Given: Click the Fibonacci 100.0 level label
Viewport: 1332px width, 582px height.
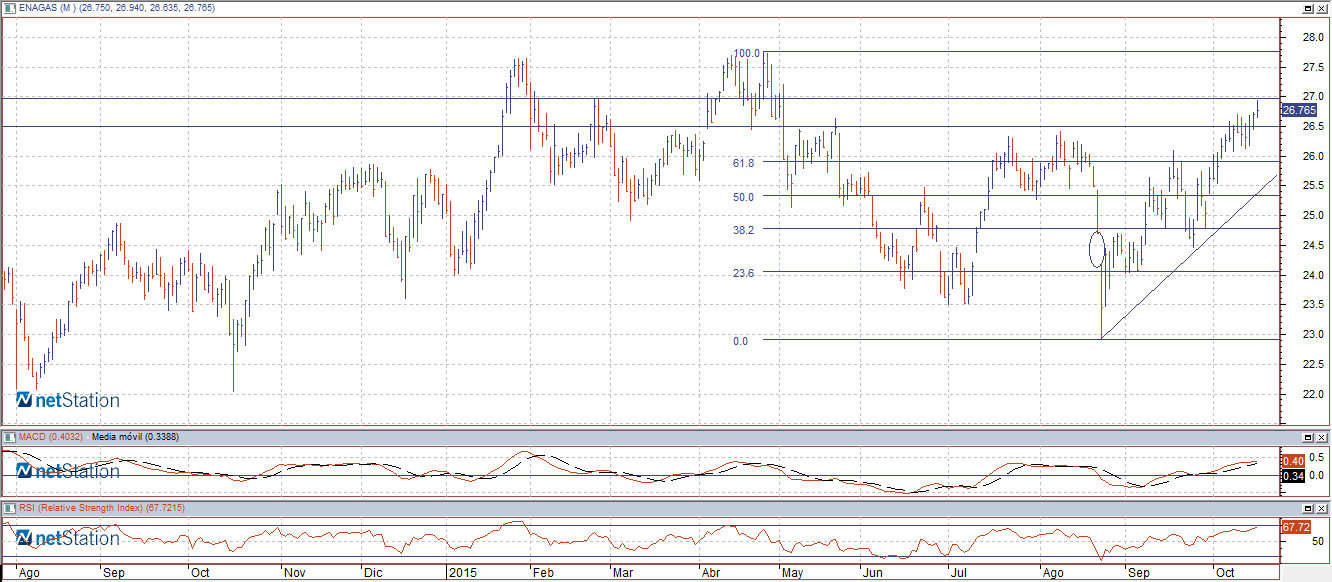Looking at the screenshot, I should [x=747, y=53].
